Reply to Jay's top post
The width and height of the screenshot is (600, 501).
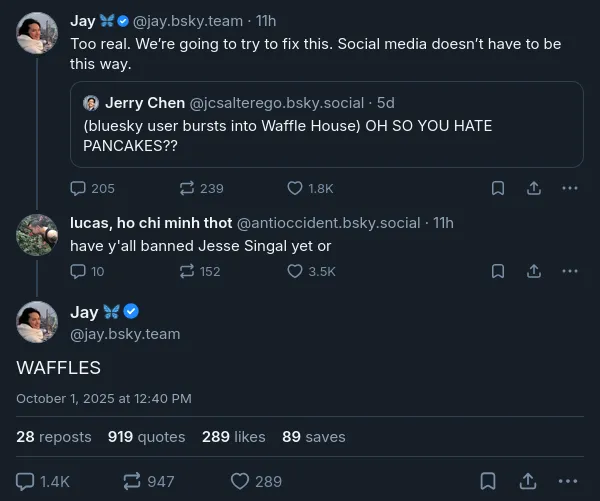pyautogui.click(x=79, y=188)
